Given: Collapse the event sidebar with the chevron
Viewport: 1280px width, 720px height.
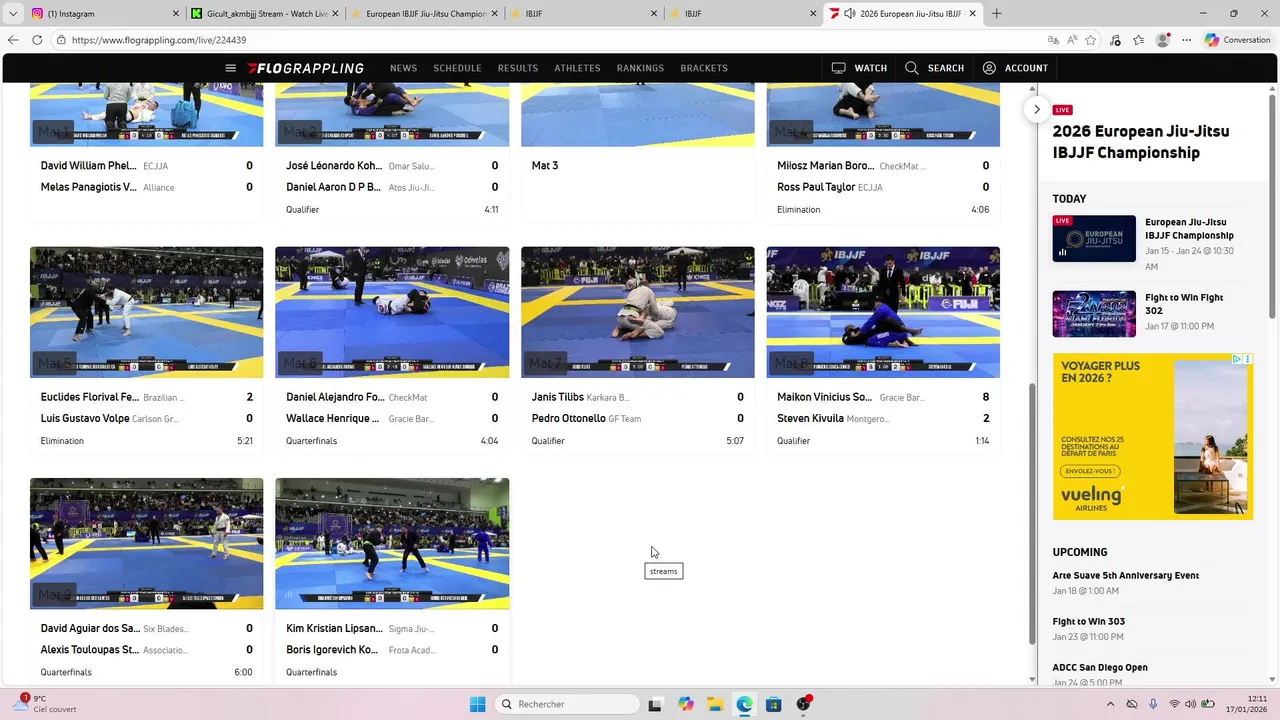Looking at the screenshot, I should (1037, 109).
